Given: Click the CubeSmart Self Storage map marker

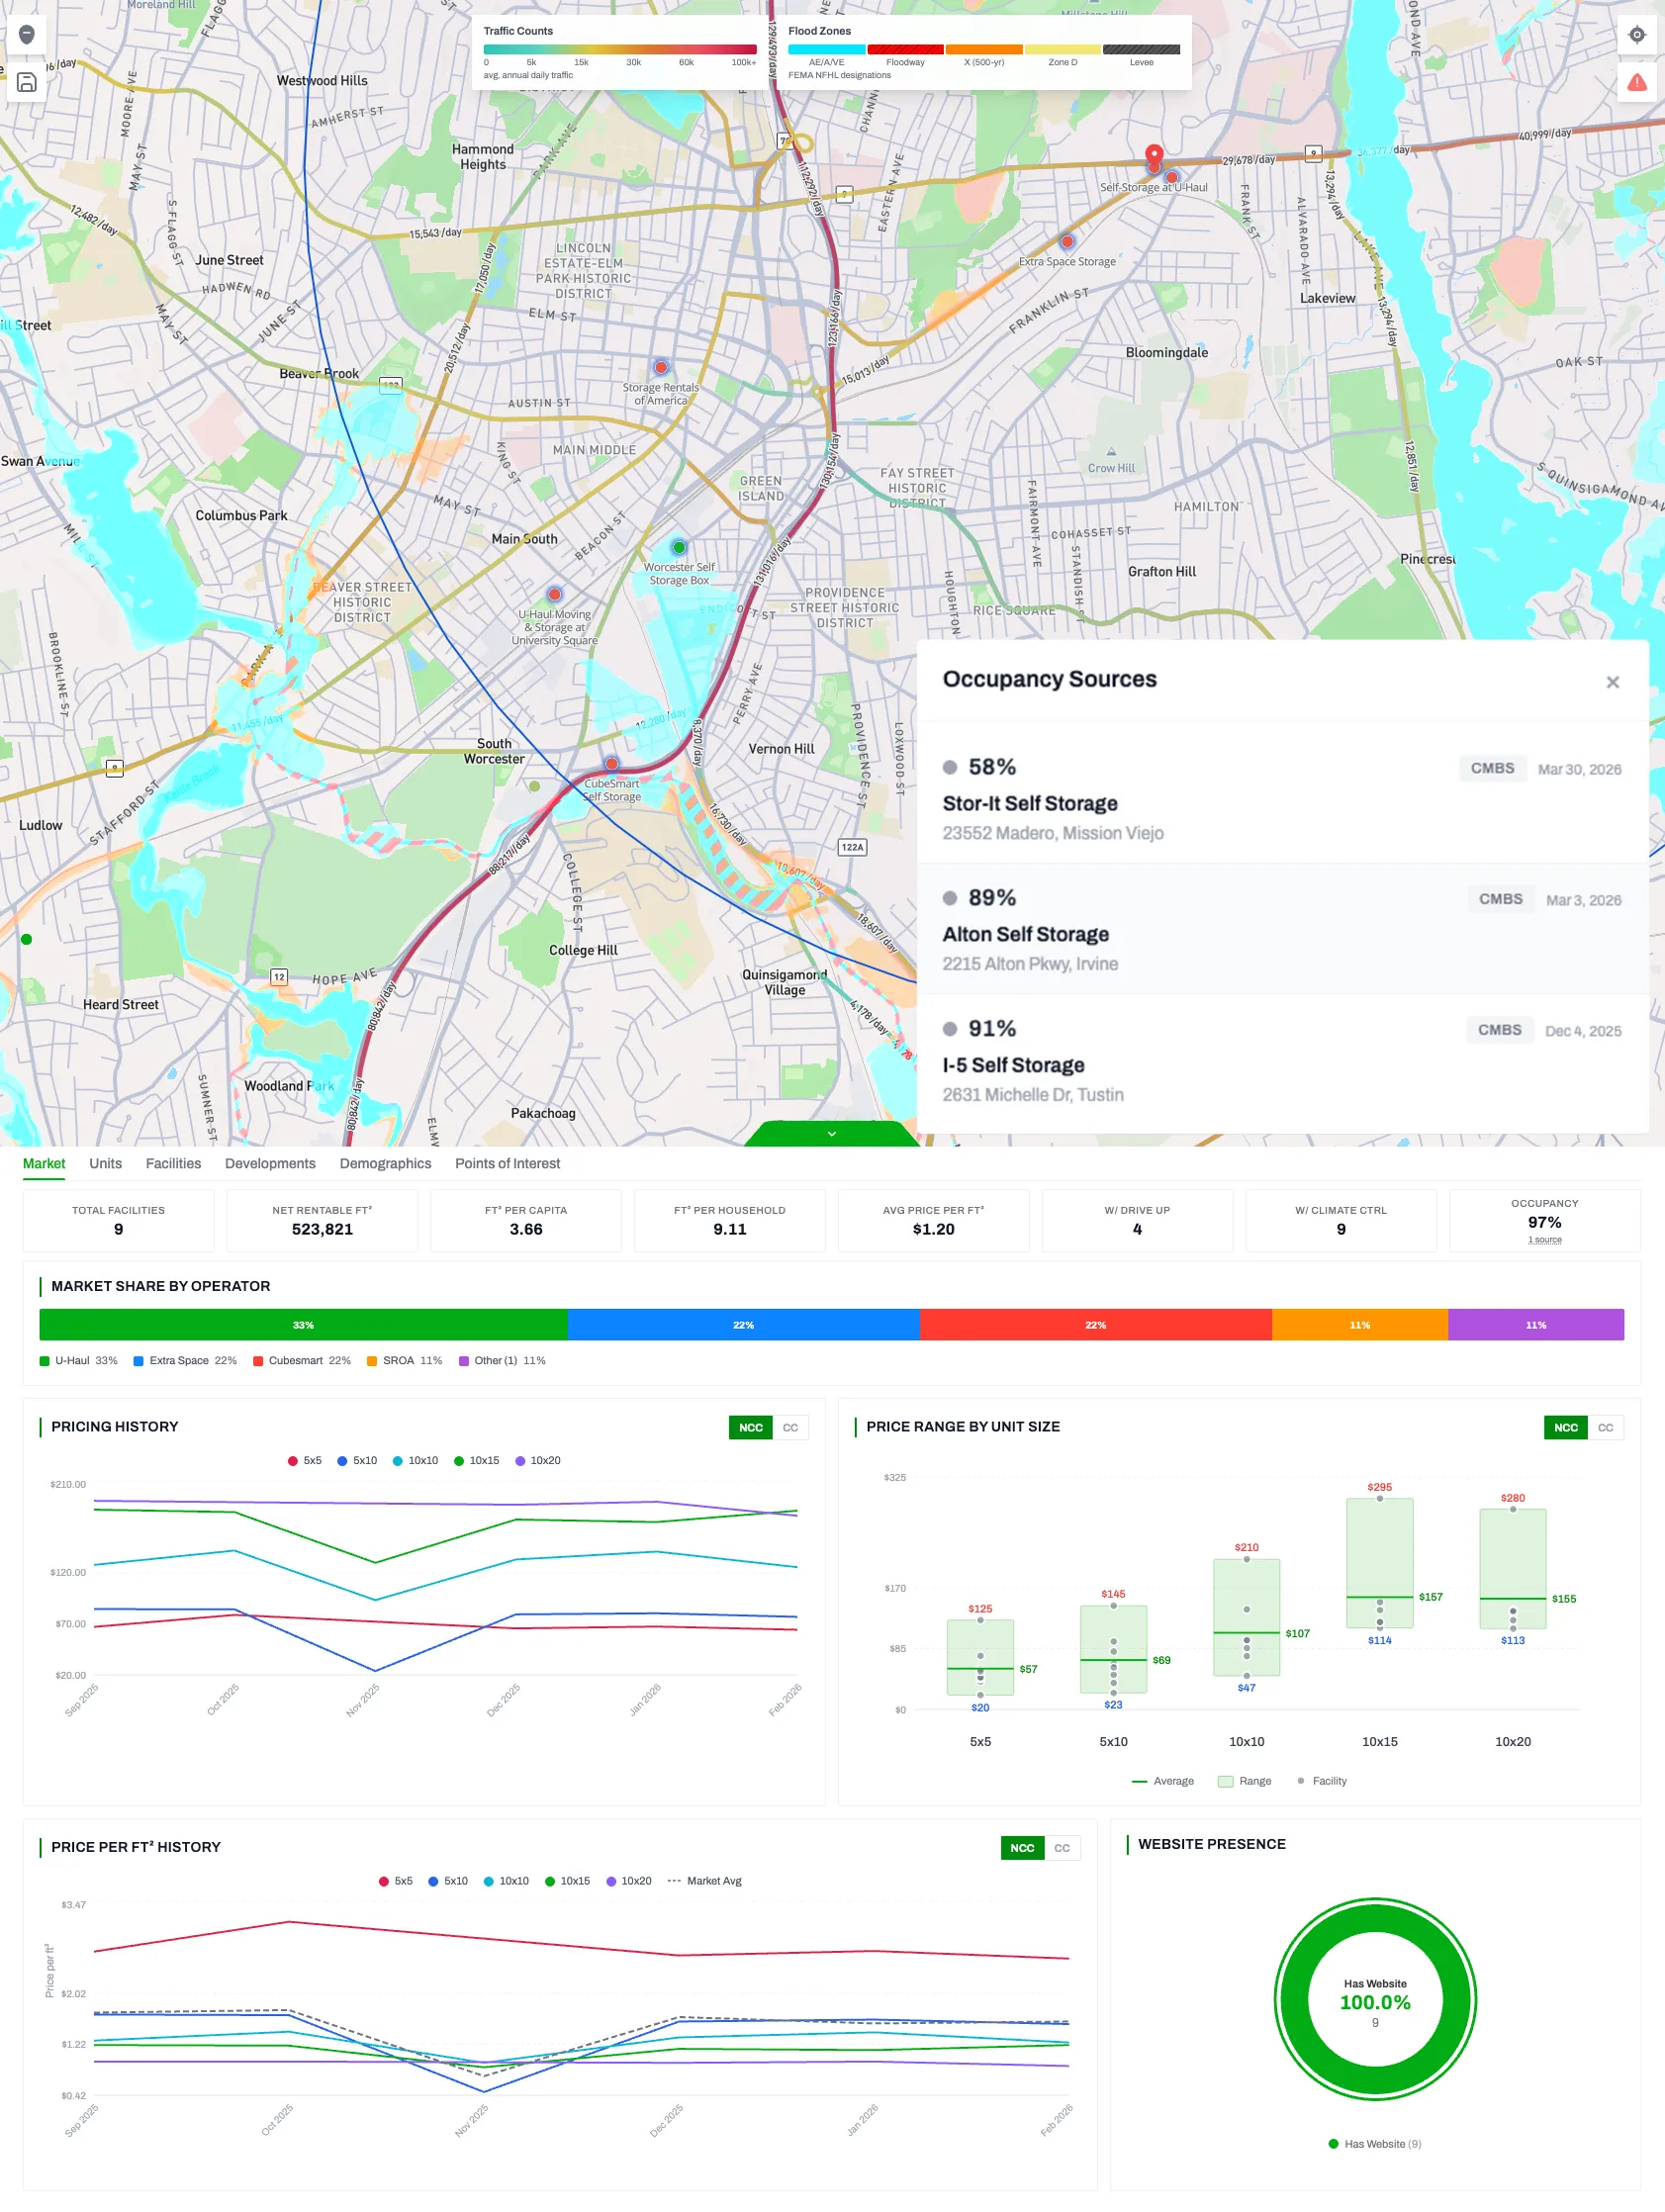Looking at the screenshot, I should pyautogui.click(x=611, y=764).
